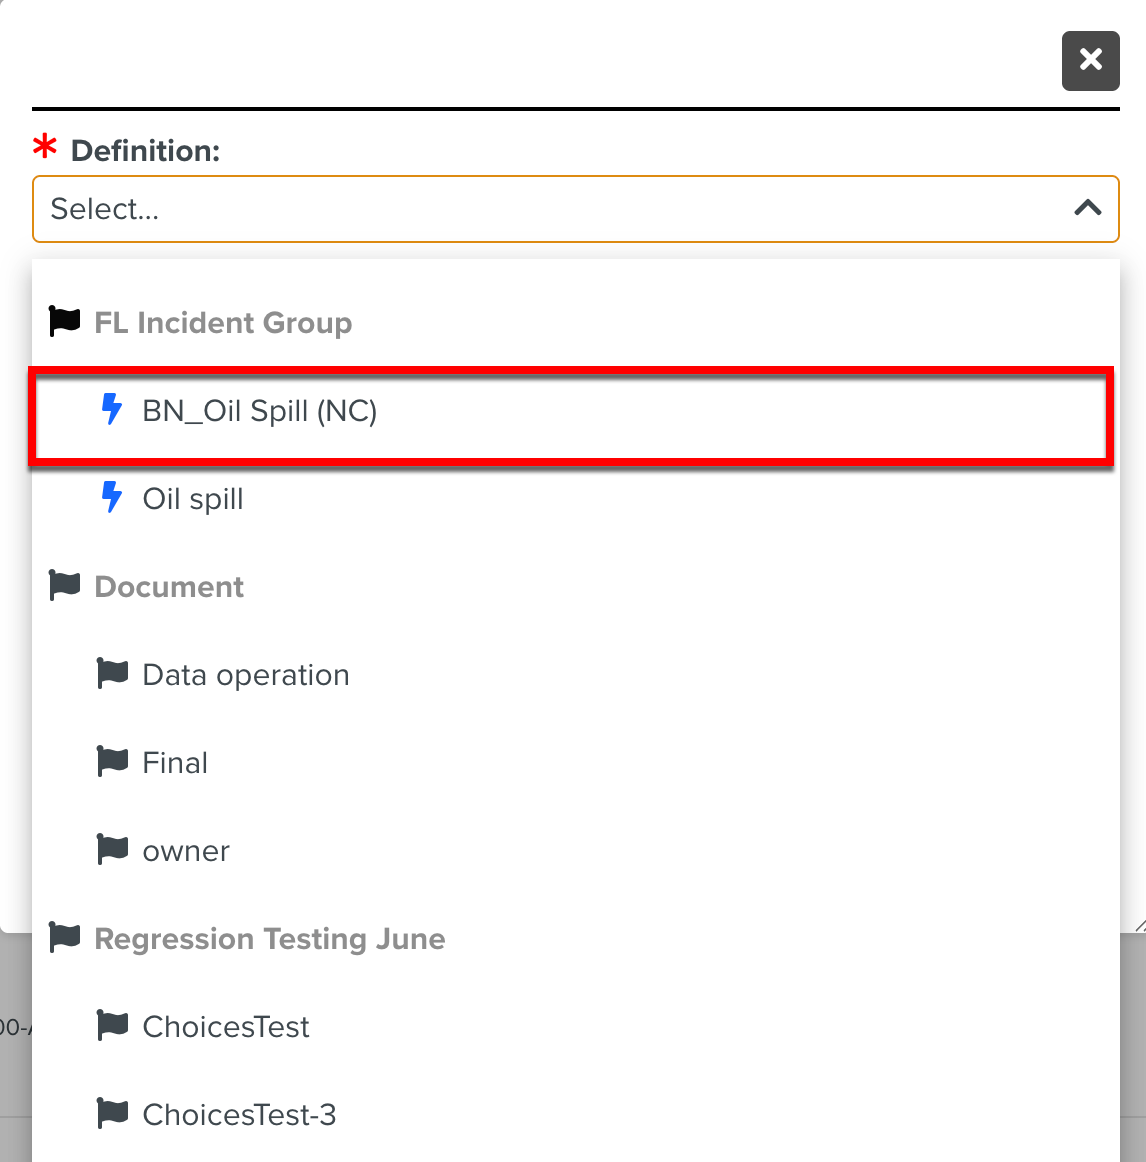Choose the owner option
The width and height of the screenshot is (1146, 1162).
186,851
